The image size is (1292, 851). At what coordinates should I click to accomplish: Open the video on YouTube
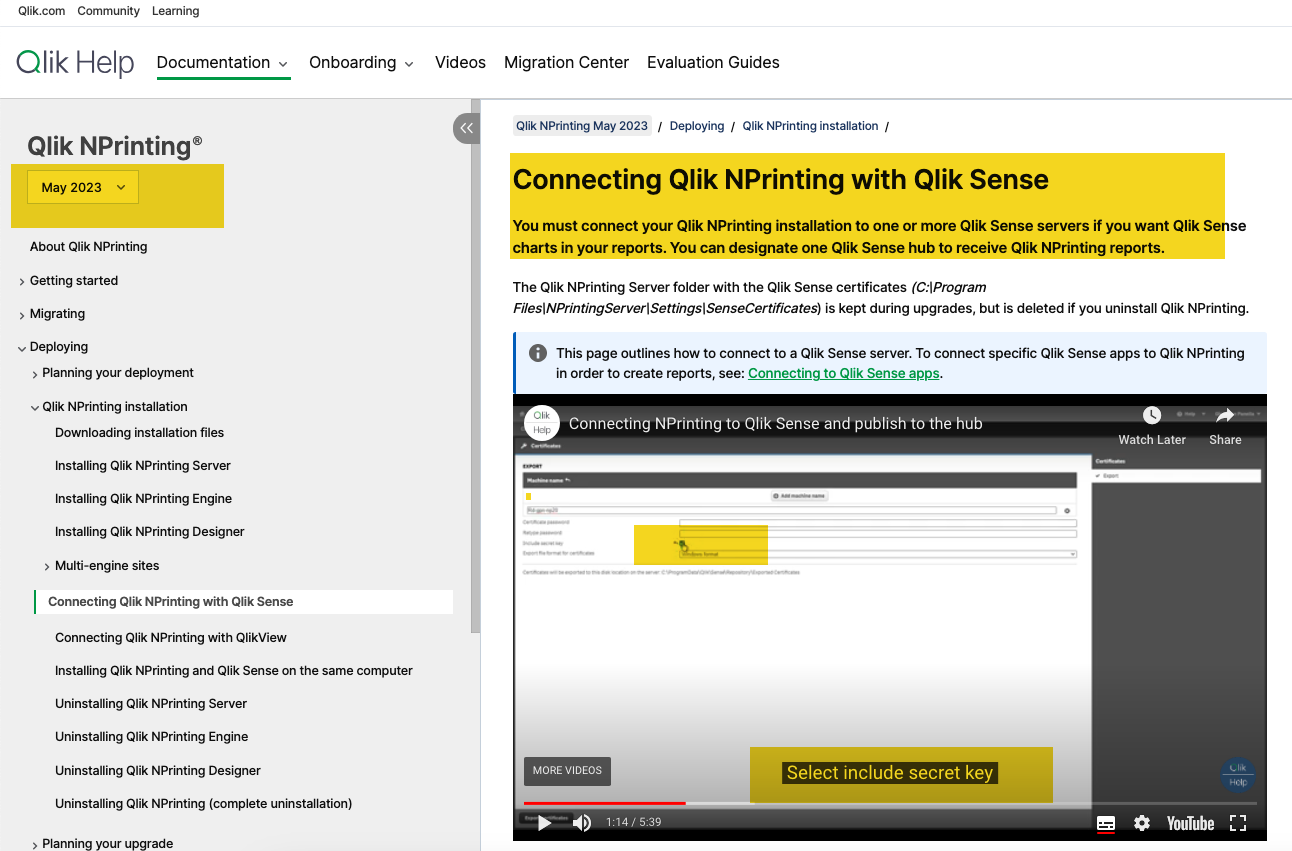(x=1190, y=823)
